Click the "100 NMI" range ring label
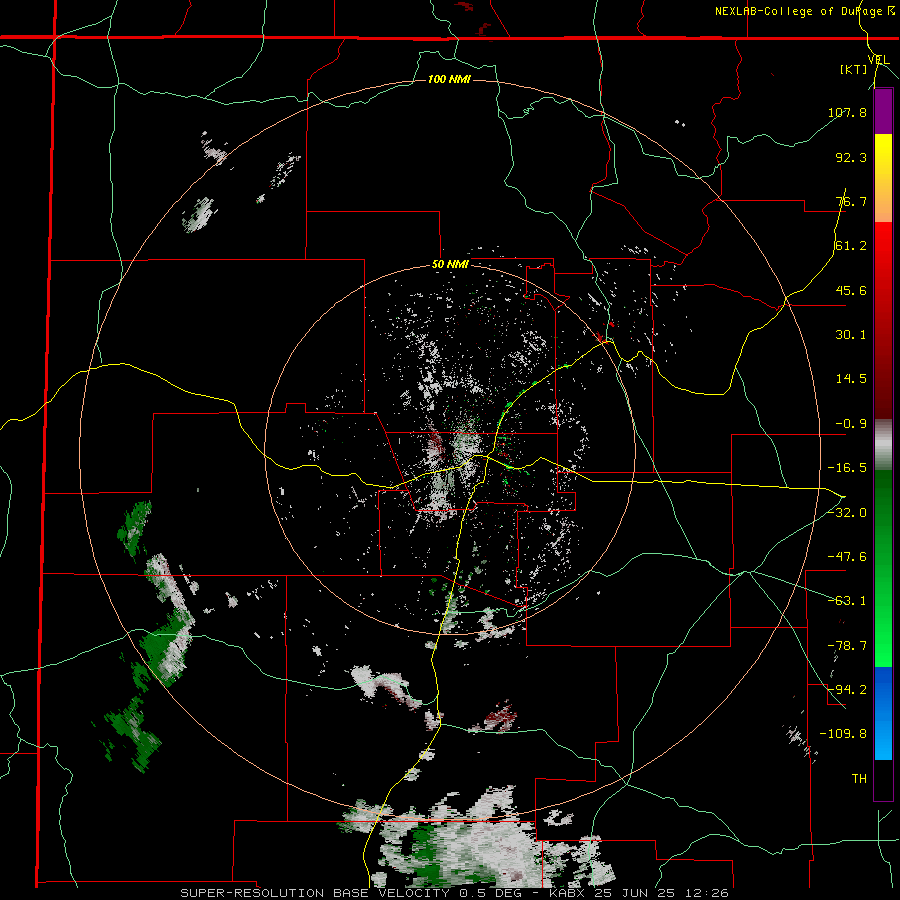The height and width of the screenshot is (900, 900). pos(449,79)
